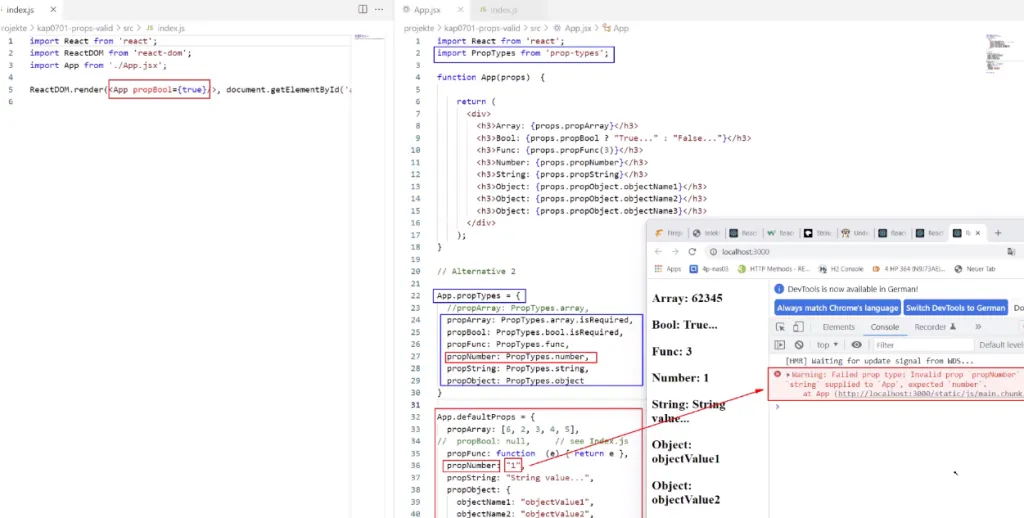Image resolution: width=1024 pixels, height=518 pixels.
Task: Click Switch DevTools to German button
Action: [955, 308]
